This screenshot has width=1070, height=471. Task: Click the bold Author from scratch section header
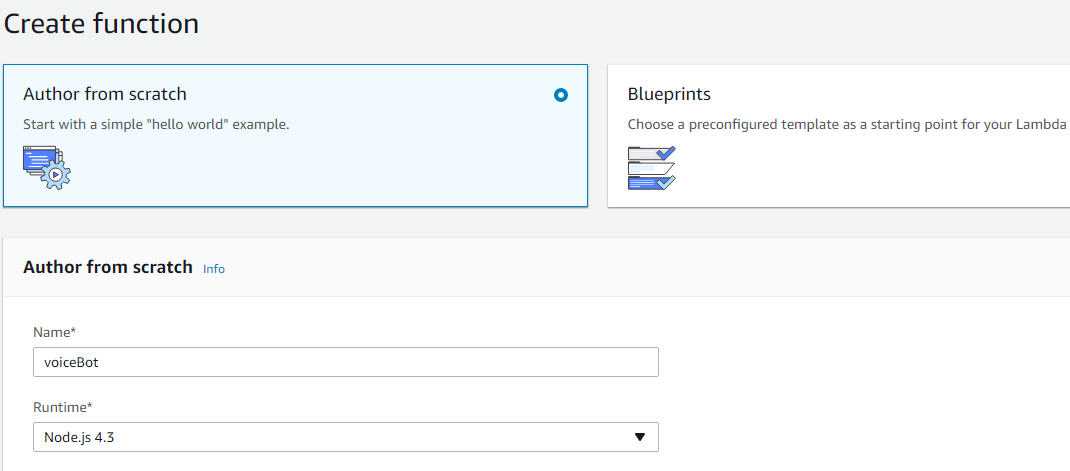[x=108, y=267]
